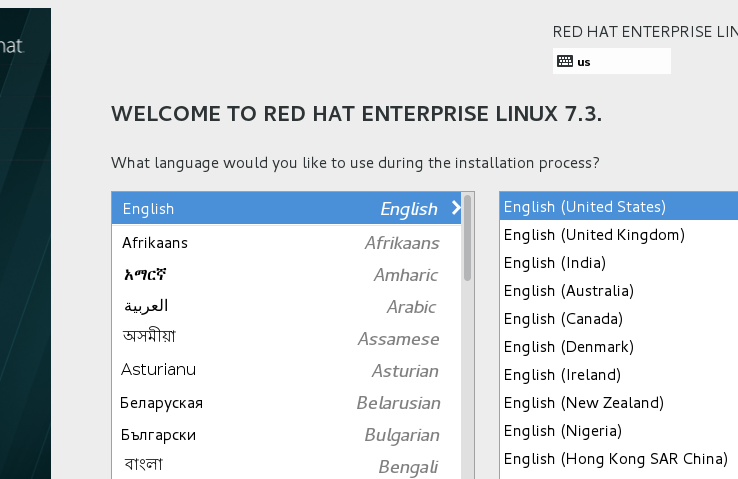Choose English (Ireland) locale

(x=618, y=375)
